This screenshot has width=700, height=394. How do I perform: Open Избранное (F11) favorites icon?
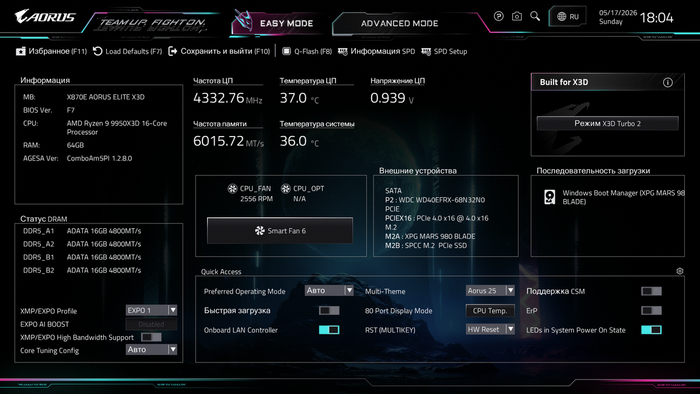point(21,51)
